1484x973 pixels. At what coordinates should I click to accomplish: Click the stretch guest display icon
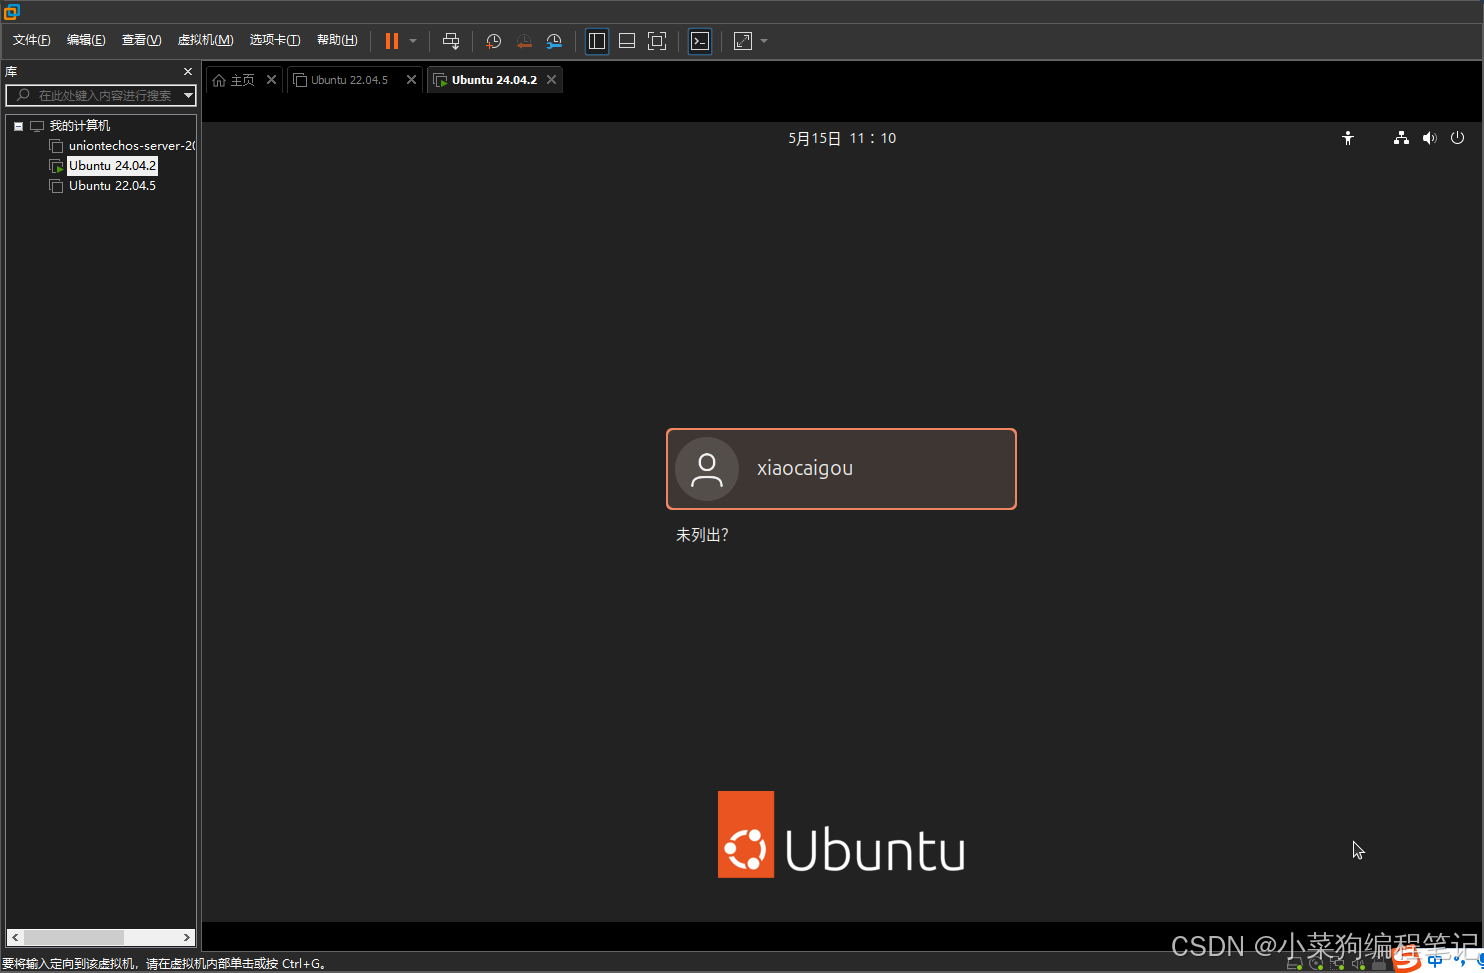[743, 41]
